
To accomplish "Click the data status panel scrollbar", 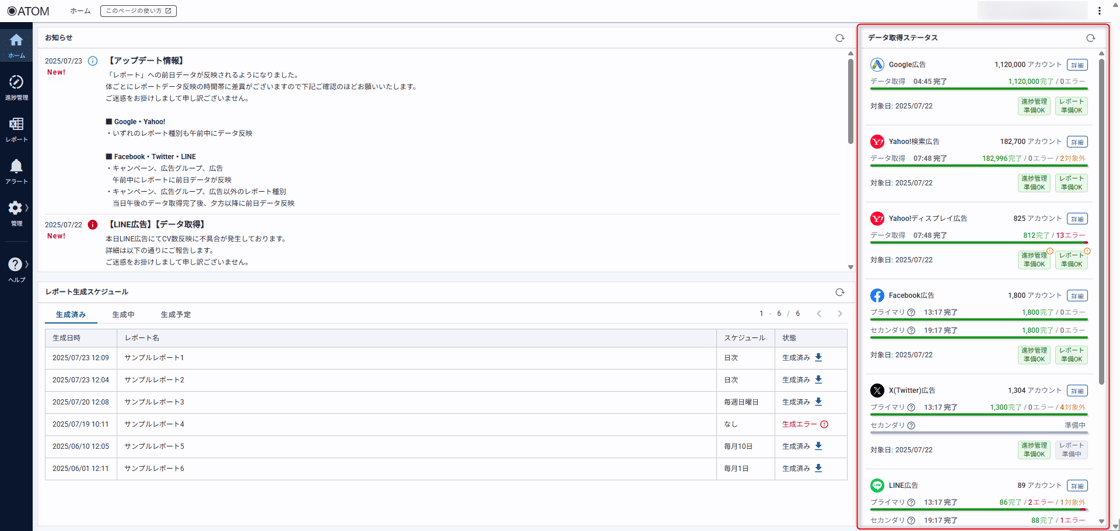I will click(1102, 220).
